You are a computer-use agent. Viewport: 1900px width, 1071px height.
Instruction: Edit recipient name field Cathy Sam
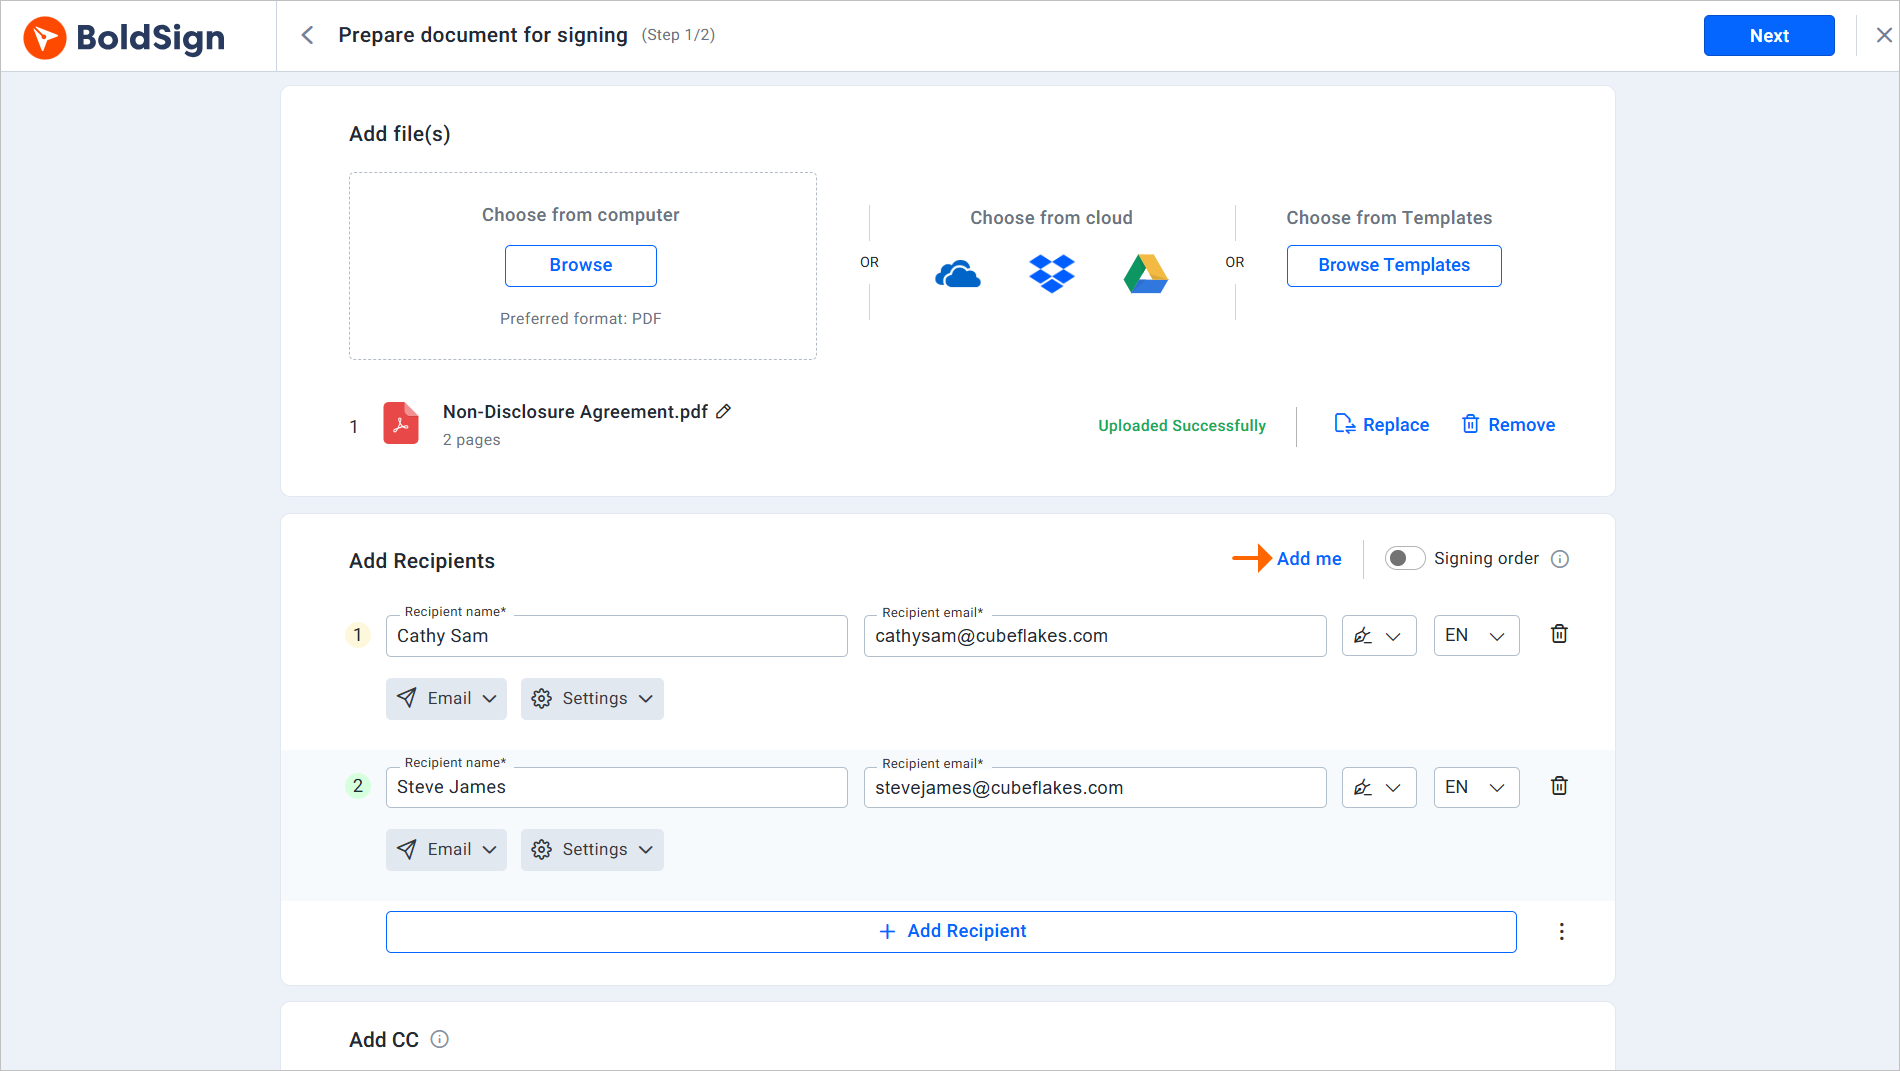click(617, 636)
